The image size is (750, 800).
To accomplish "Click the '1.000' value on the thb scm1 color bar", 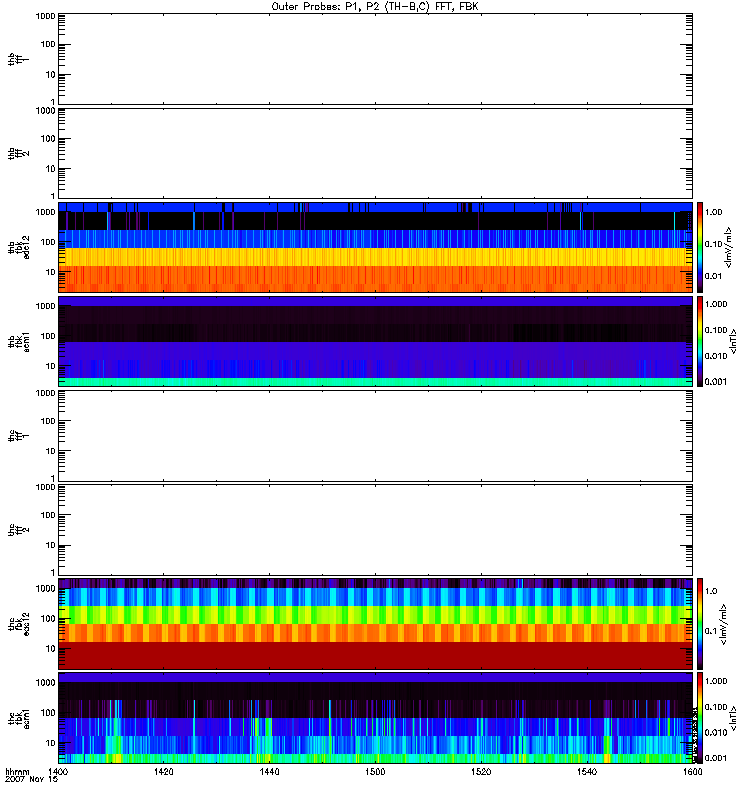I will [x=716, y=304].
